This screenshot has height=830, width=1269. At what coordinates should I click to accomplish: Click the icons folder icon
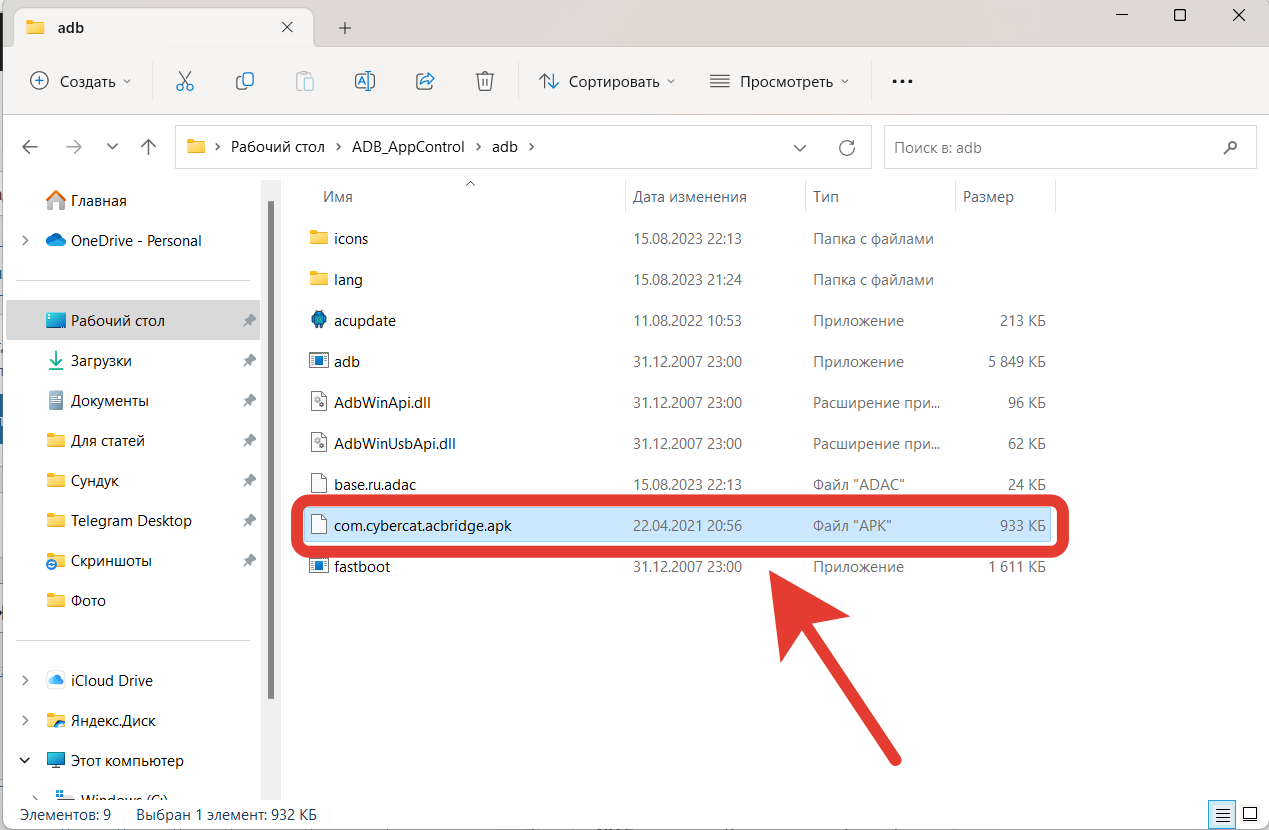pos(318,238)
